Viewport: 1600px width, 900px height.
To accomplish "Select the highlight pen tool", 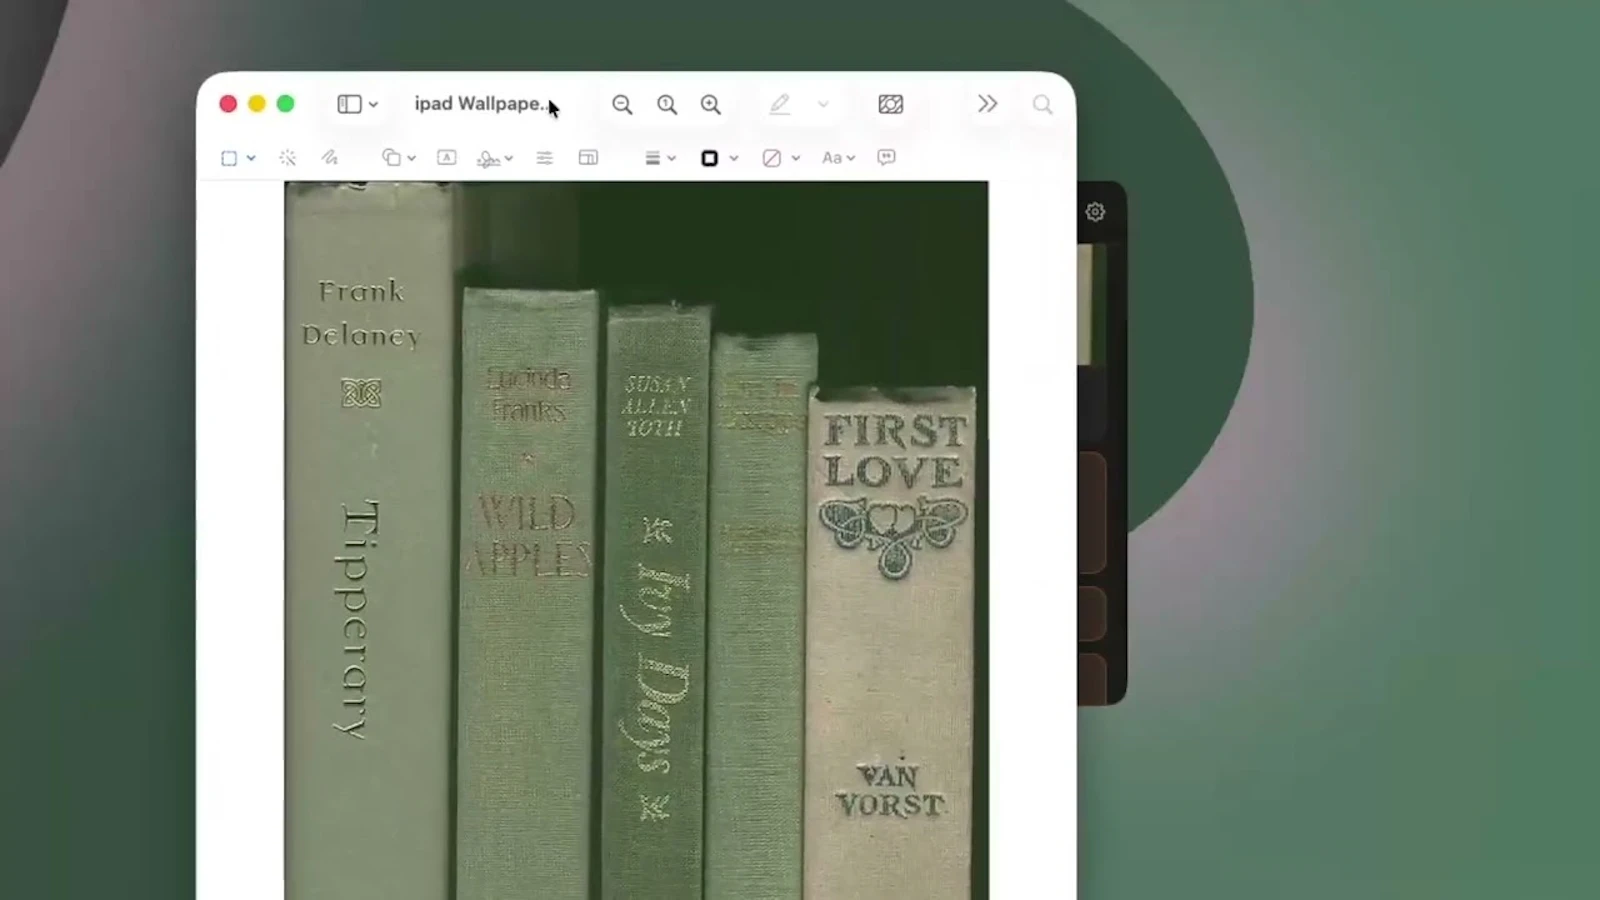I will pos(779,104).
